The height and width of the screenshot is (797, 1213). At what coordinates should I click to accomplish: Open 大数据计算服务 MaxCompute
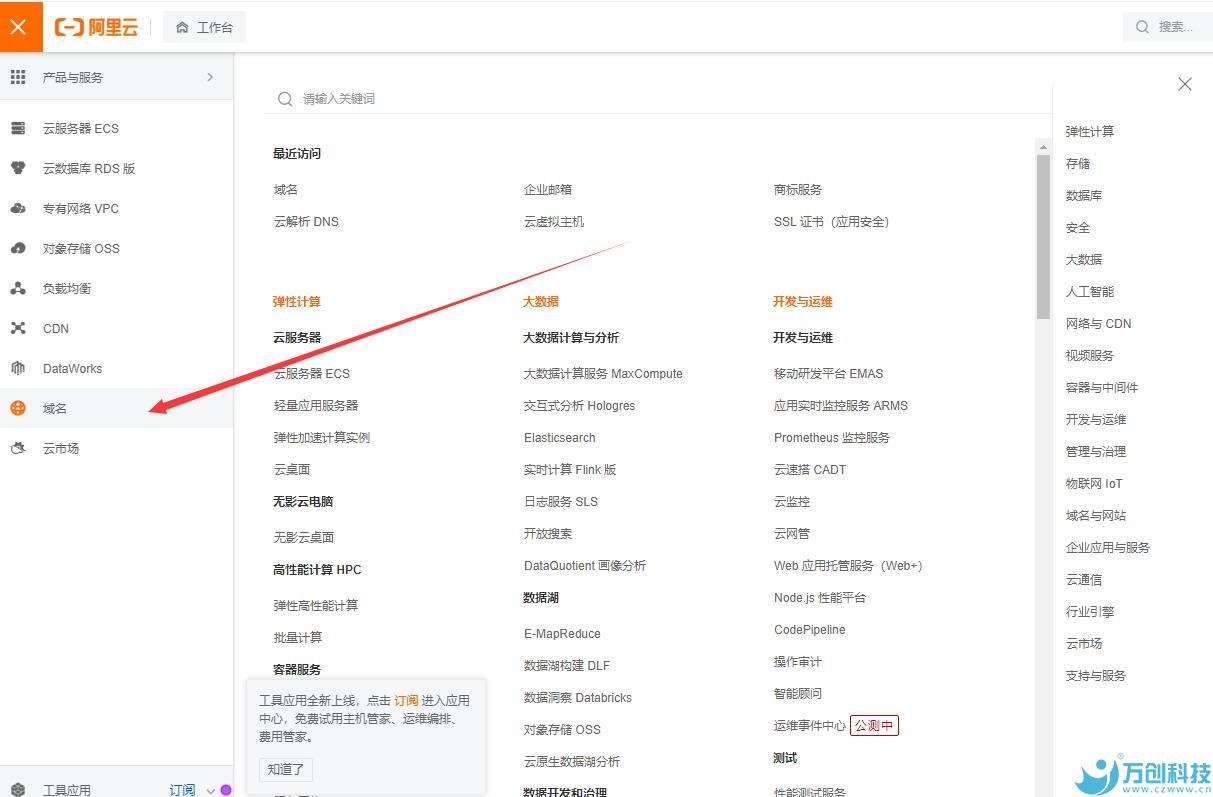[603, 373]
